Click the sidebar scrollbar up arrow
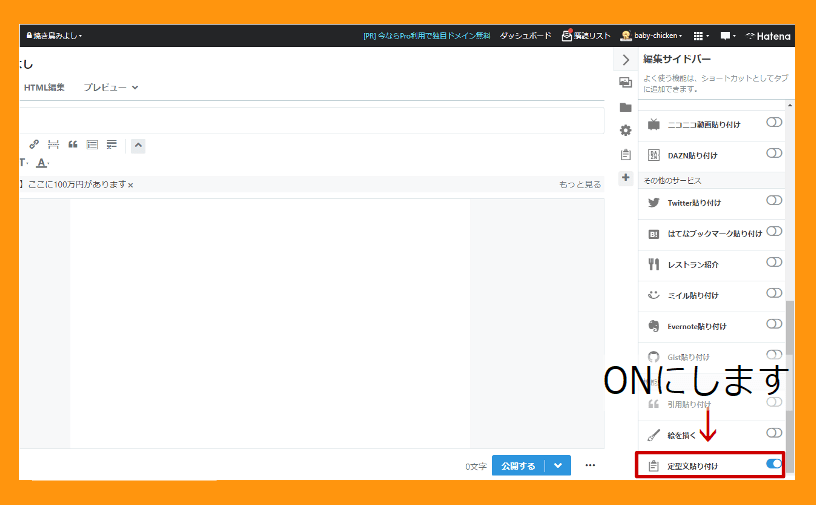This screenshot has height=505, width=816. (790, 105)
